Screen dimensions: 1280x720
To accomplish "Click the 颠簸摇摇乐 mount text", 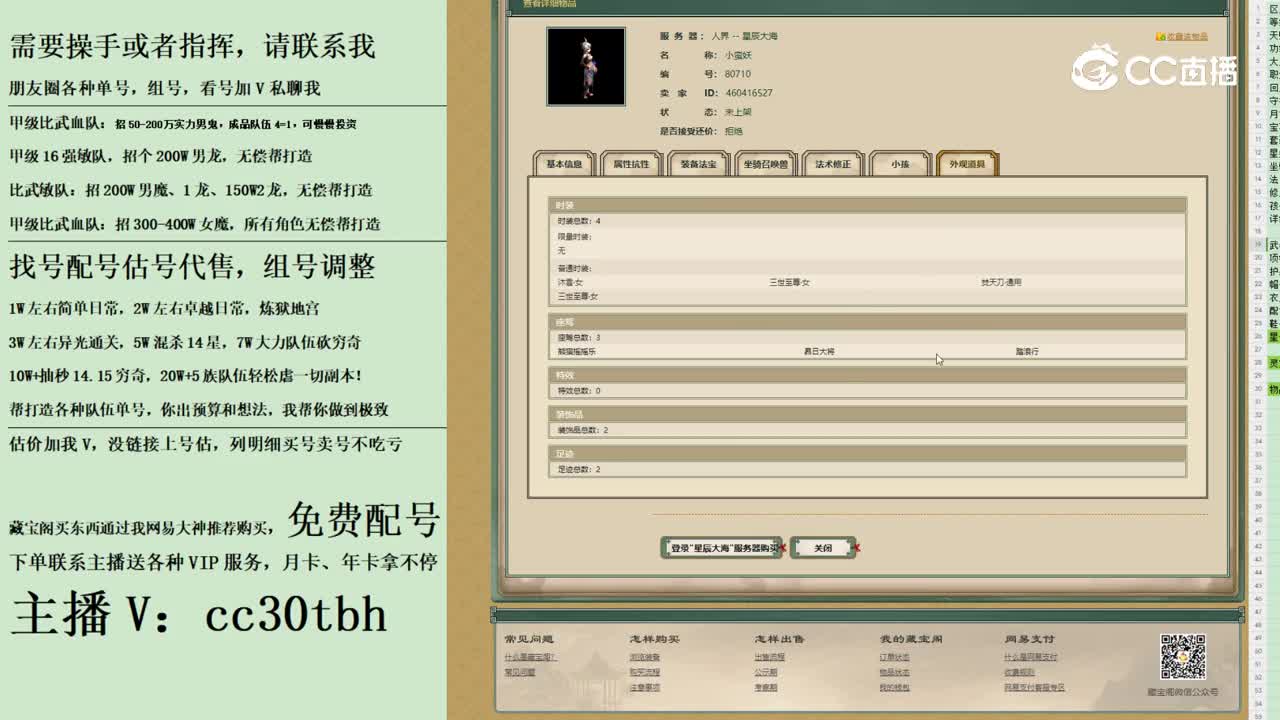I will 576,351.
